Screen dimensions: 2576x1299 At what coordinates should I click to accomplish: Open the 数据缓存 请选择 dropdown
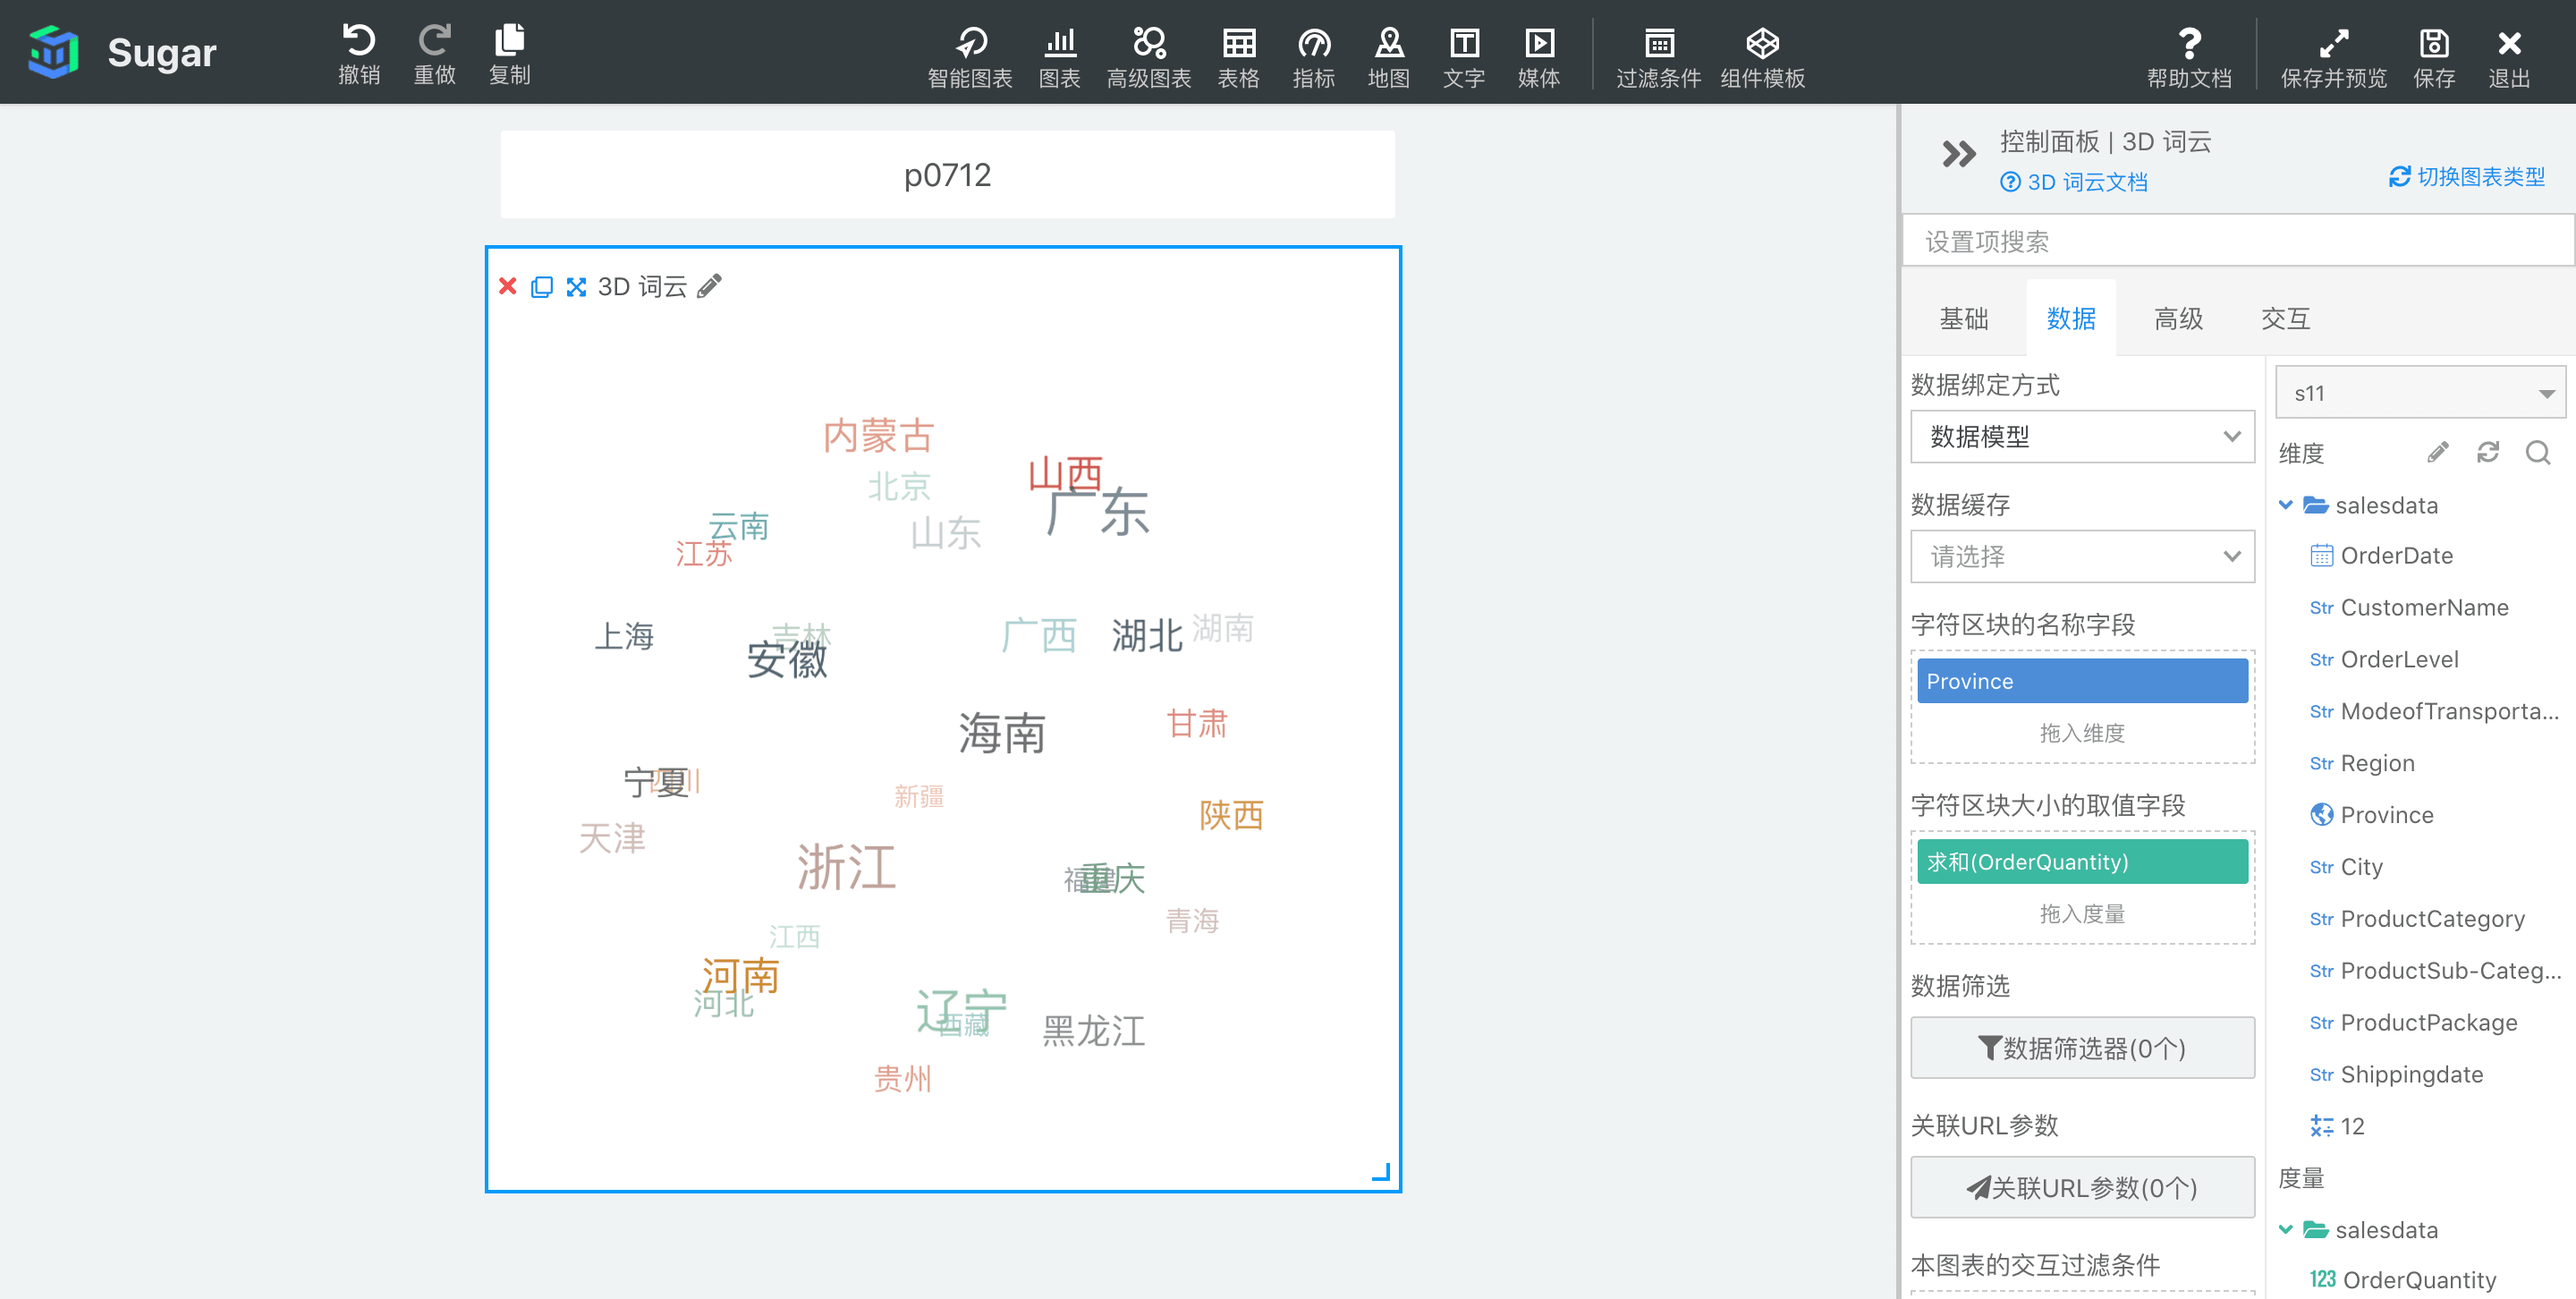pyautogui.click(x=2082, y=556)
